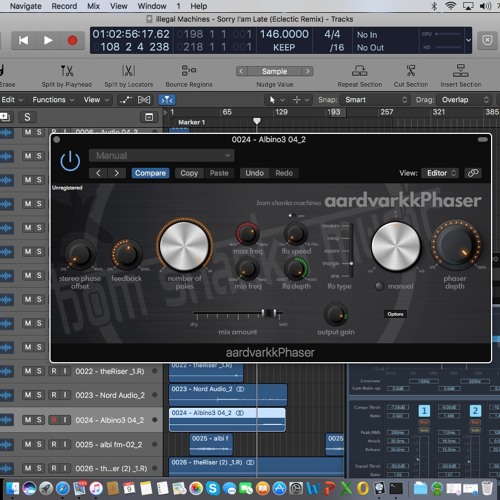
Task: Click the phaser depth knob
Action: click(x=456, y=245)
